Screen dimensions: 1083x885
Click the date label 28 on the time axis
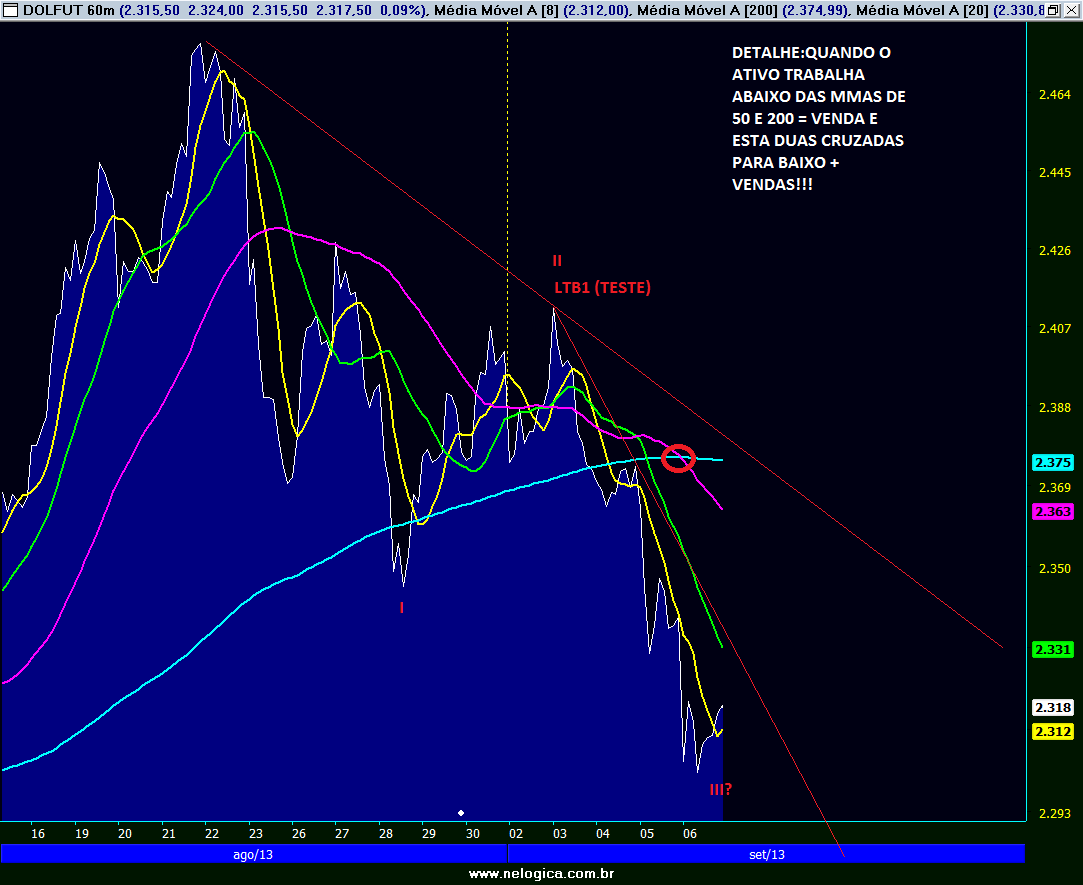point(385,833)
